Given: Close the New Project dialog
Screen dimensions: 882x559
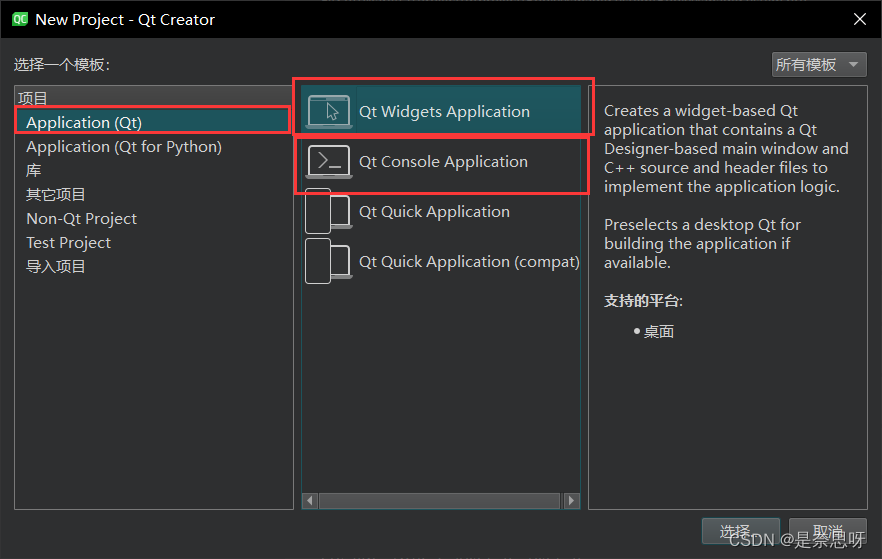Looking at the screenshot, I should (860, 19).
